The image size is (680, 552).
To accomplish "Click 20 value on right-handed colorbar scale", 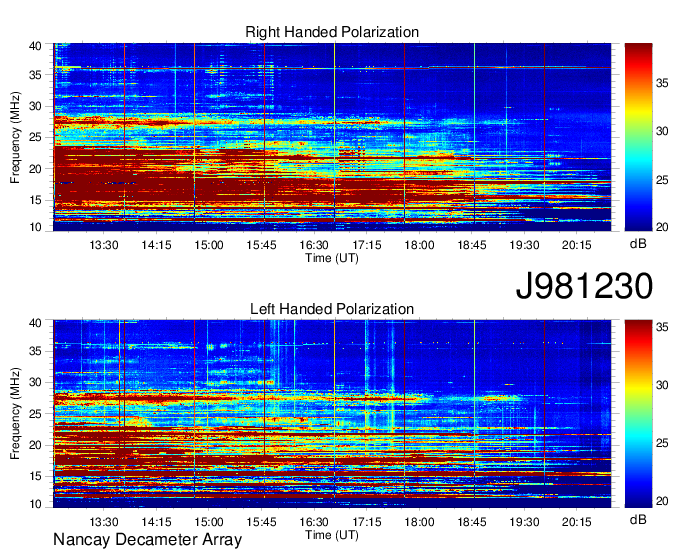I will (x=662, y=227).
